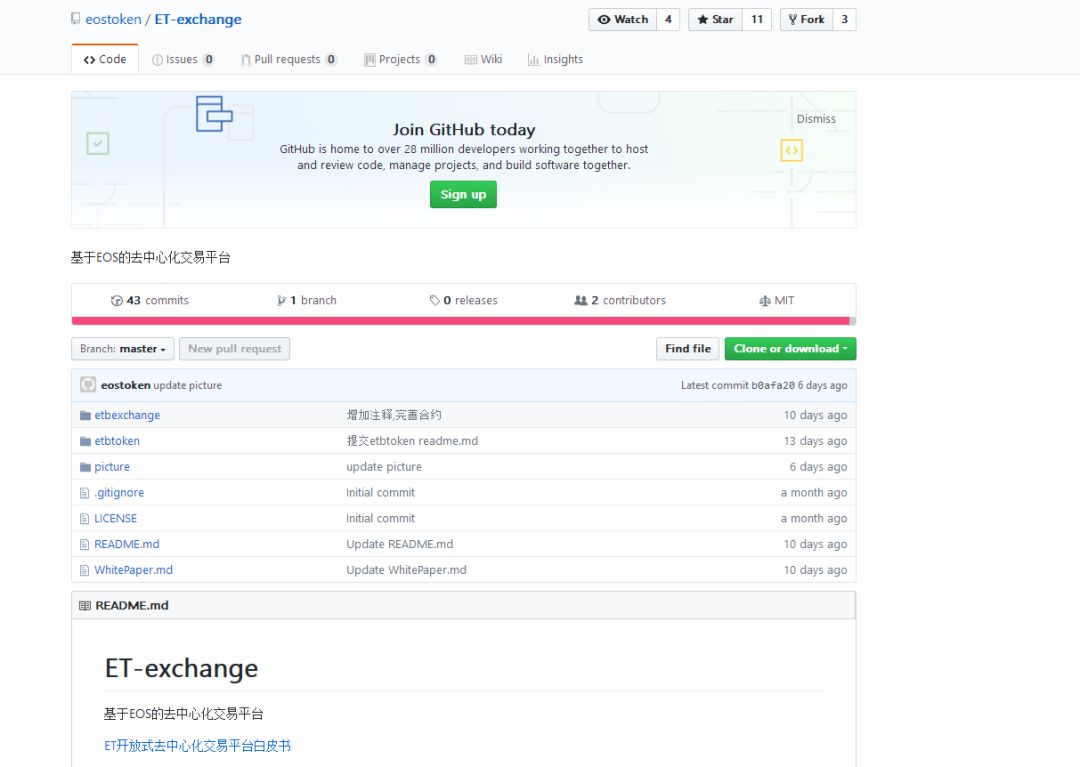This screenshot has height=767, width=1080.
Task: Open commit author eostoken in commit bar
Action: point(125,385)
